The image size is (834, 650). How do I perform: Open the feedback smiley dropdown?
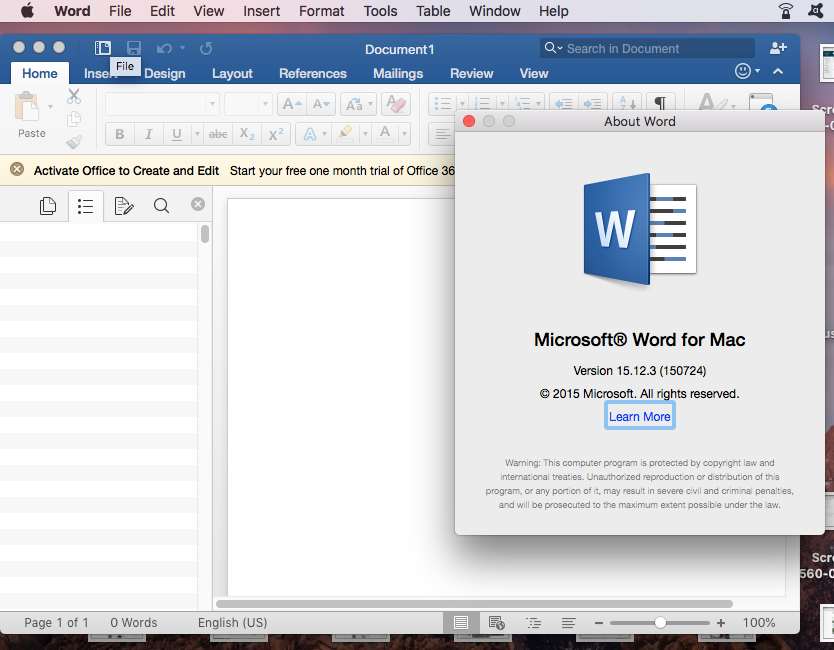pyautogui.click(x=747, y=71)
